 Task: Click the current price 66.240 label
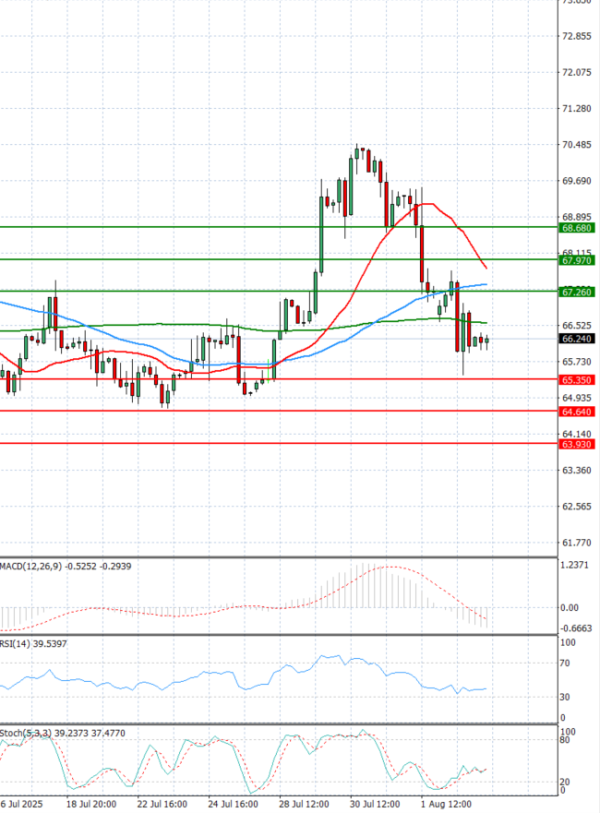click(577, 339)
